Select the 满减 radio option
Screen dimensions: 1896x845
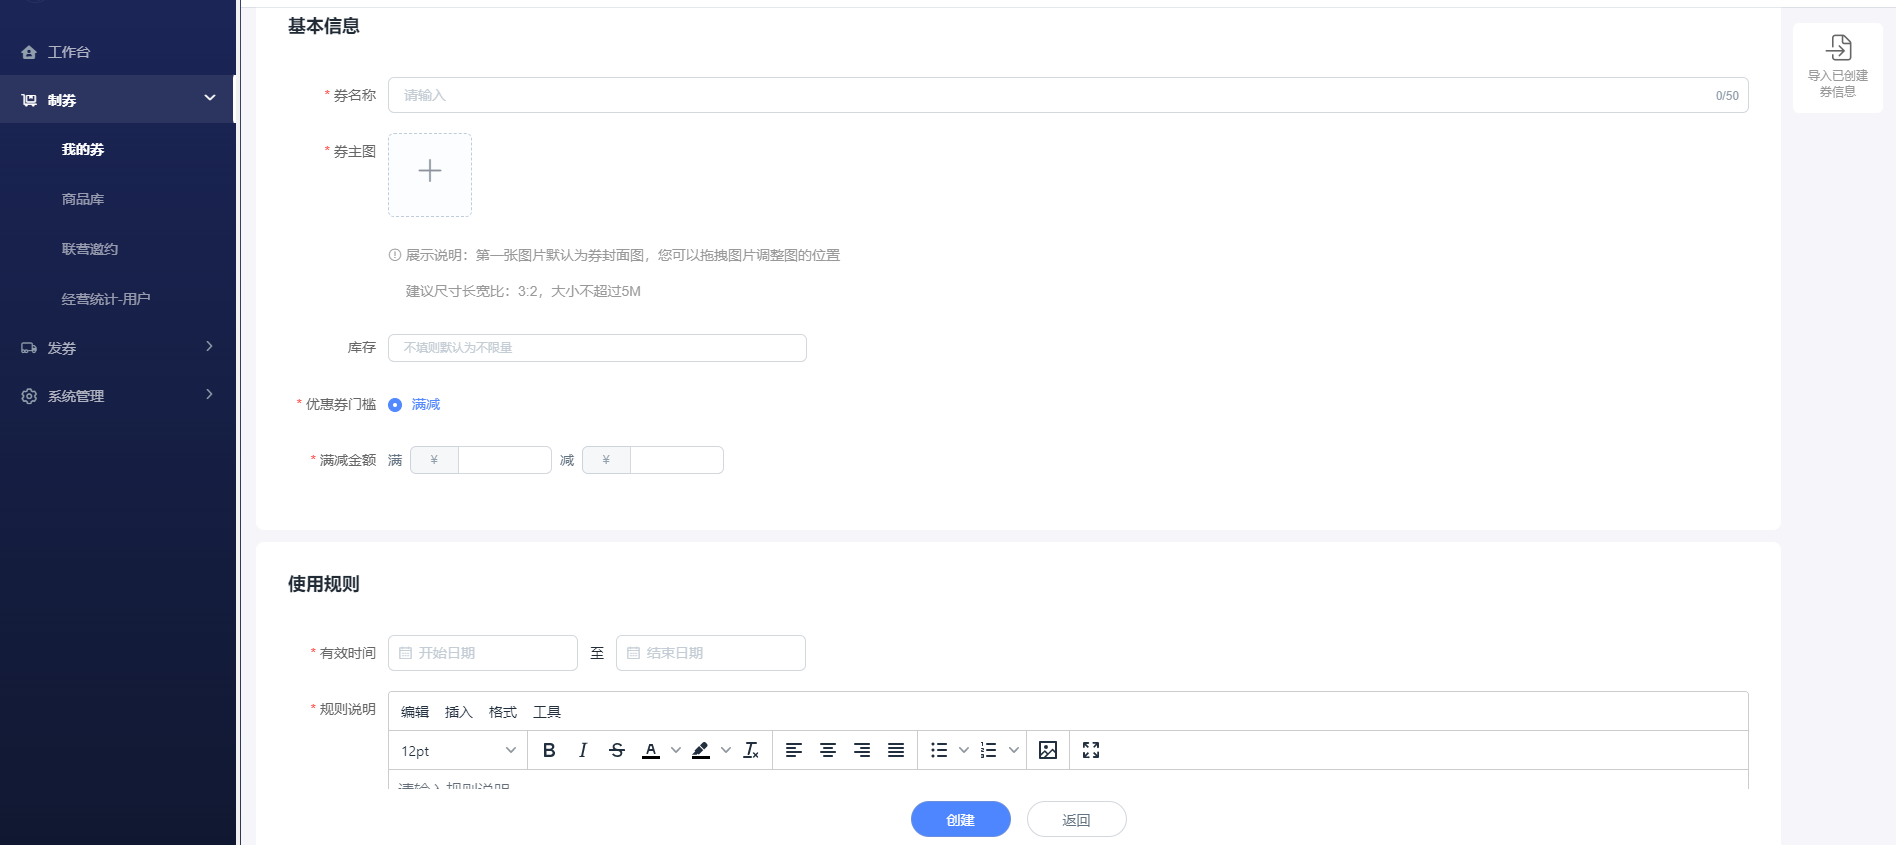pyautogui.click(x=395, y=405)
